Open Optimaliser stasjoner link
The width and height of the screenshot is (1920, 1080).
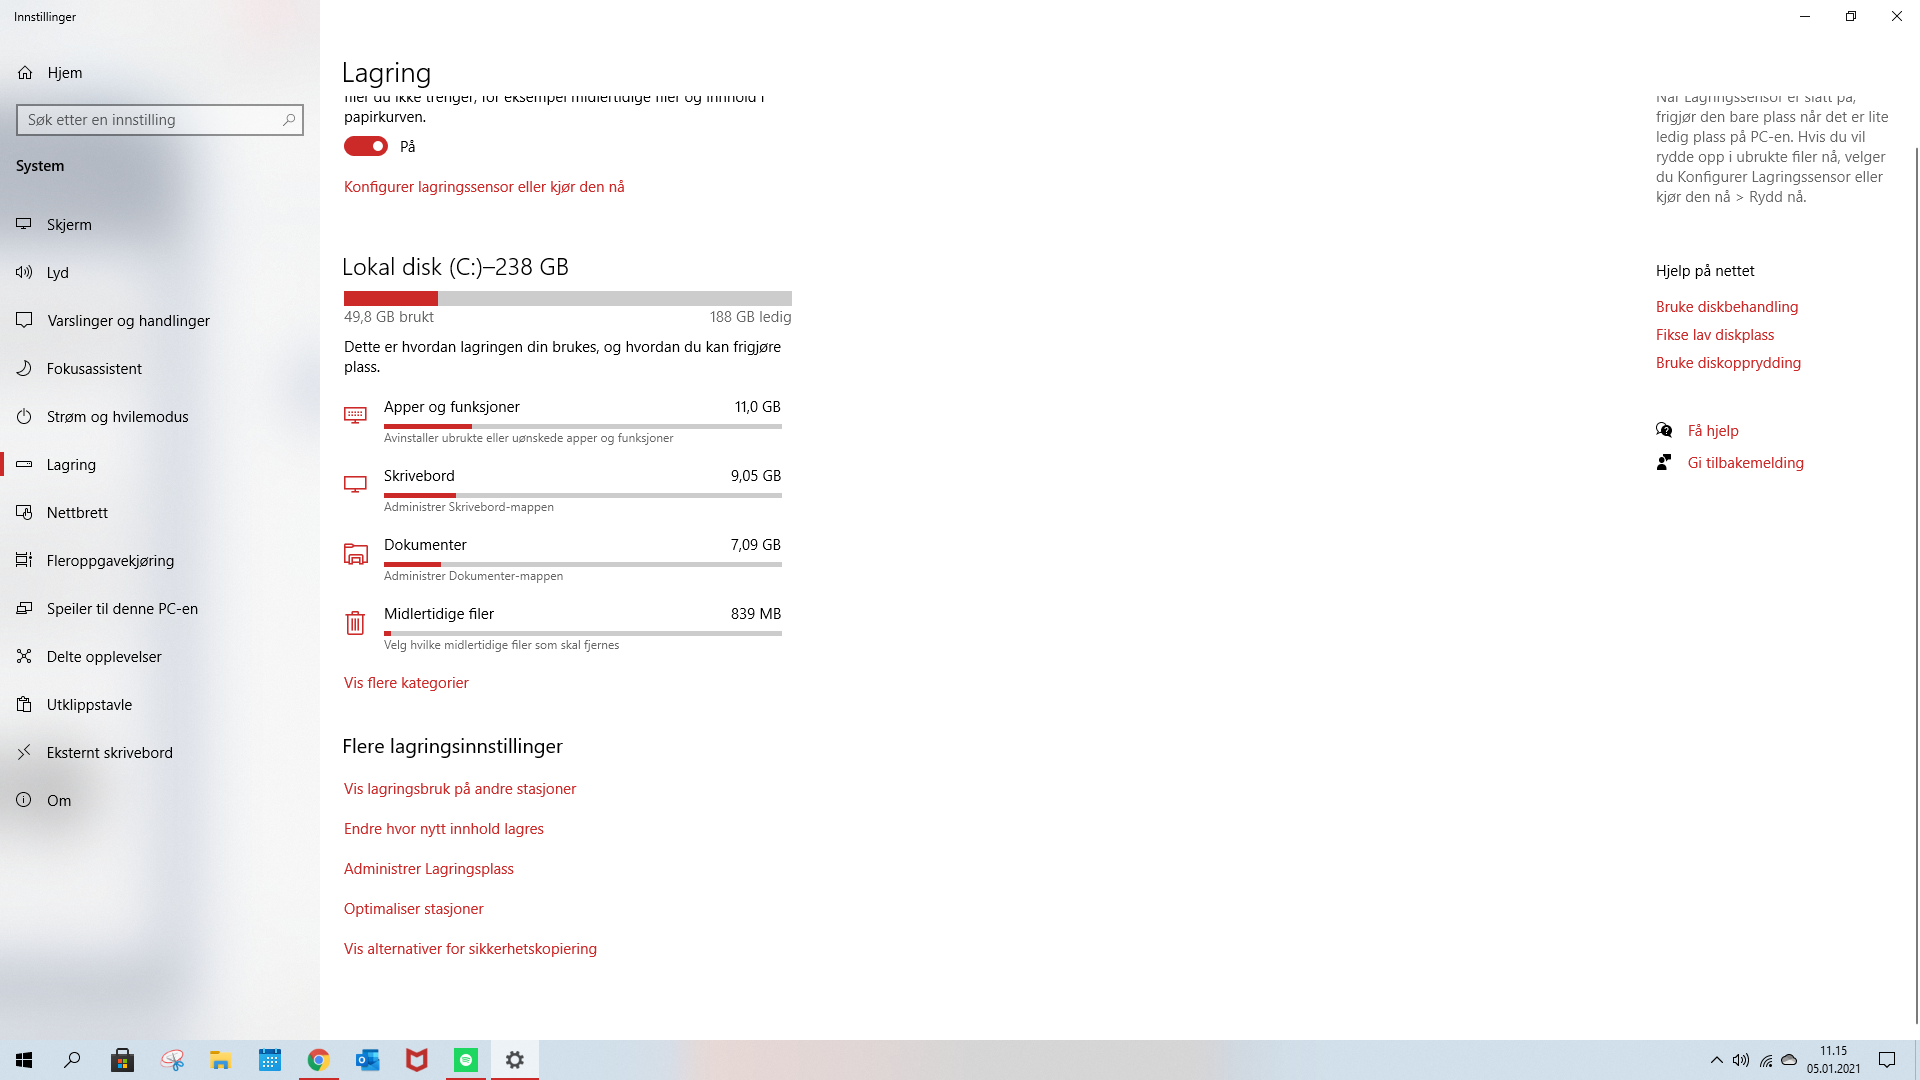[x=414, y=909]
